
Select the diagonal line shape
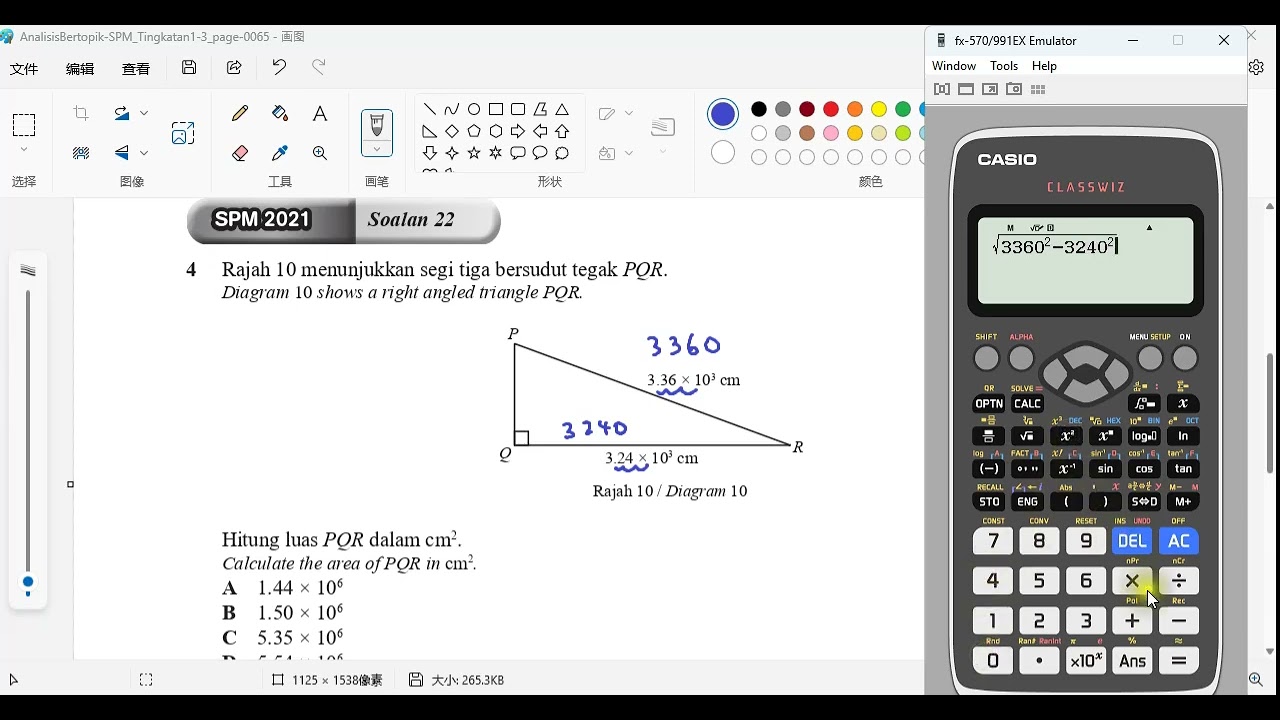tap(430, 109)
